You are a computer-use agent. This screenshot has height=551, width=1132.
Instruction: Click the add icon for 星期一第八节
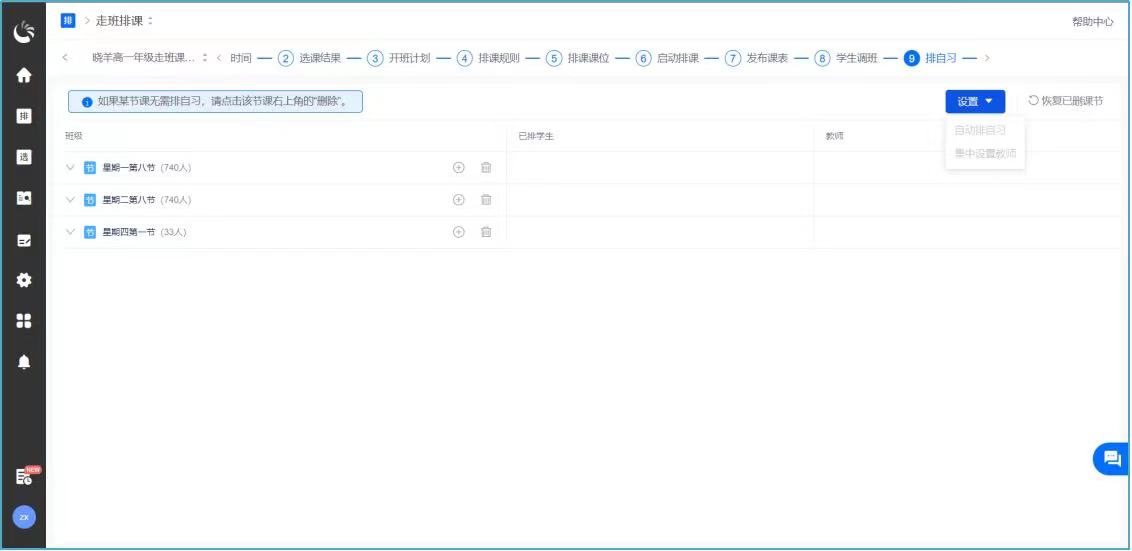[x=459, y=168]
